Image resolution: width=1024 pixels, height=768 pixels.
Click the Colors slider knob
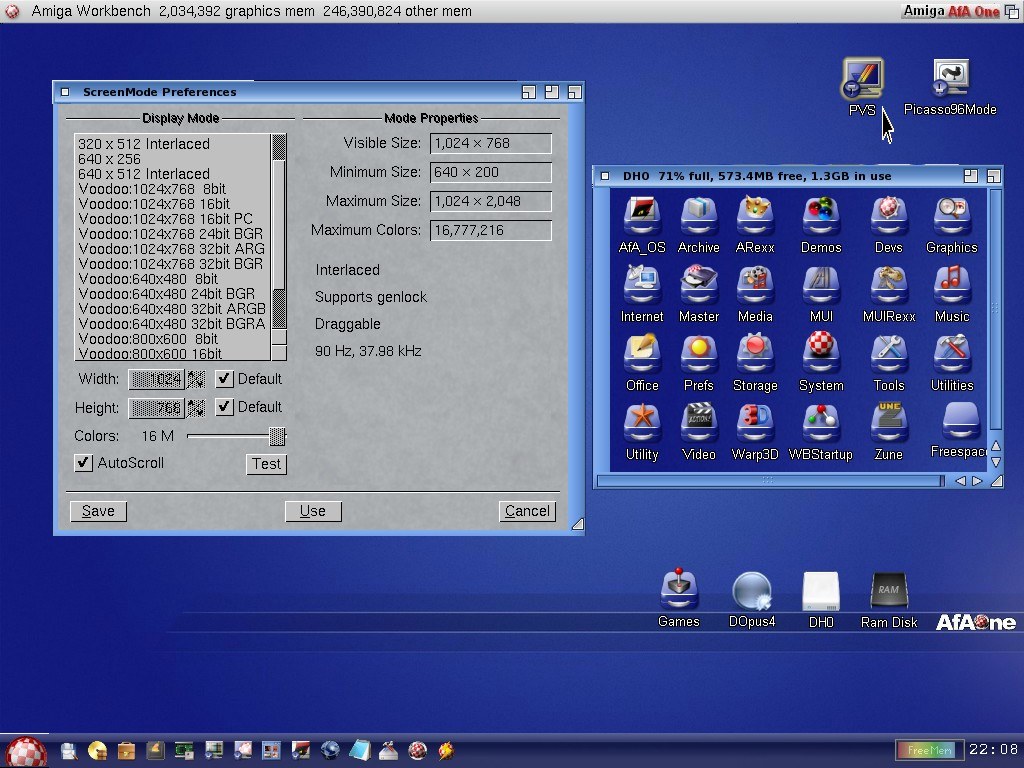click(x=277, y=436)
